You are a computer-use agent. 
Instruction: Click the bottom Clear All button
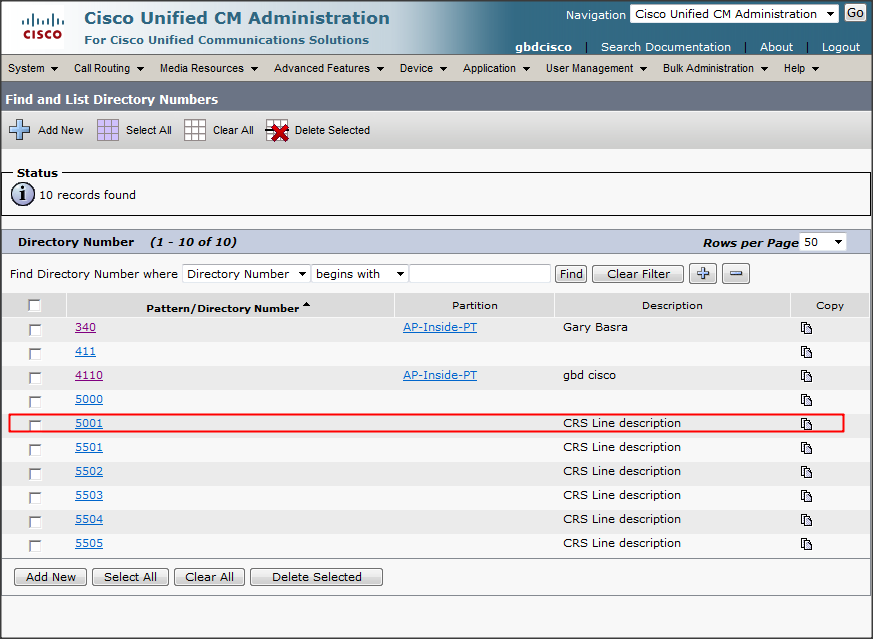pos(209,577)
